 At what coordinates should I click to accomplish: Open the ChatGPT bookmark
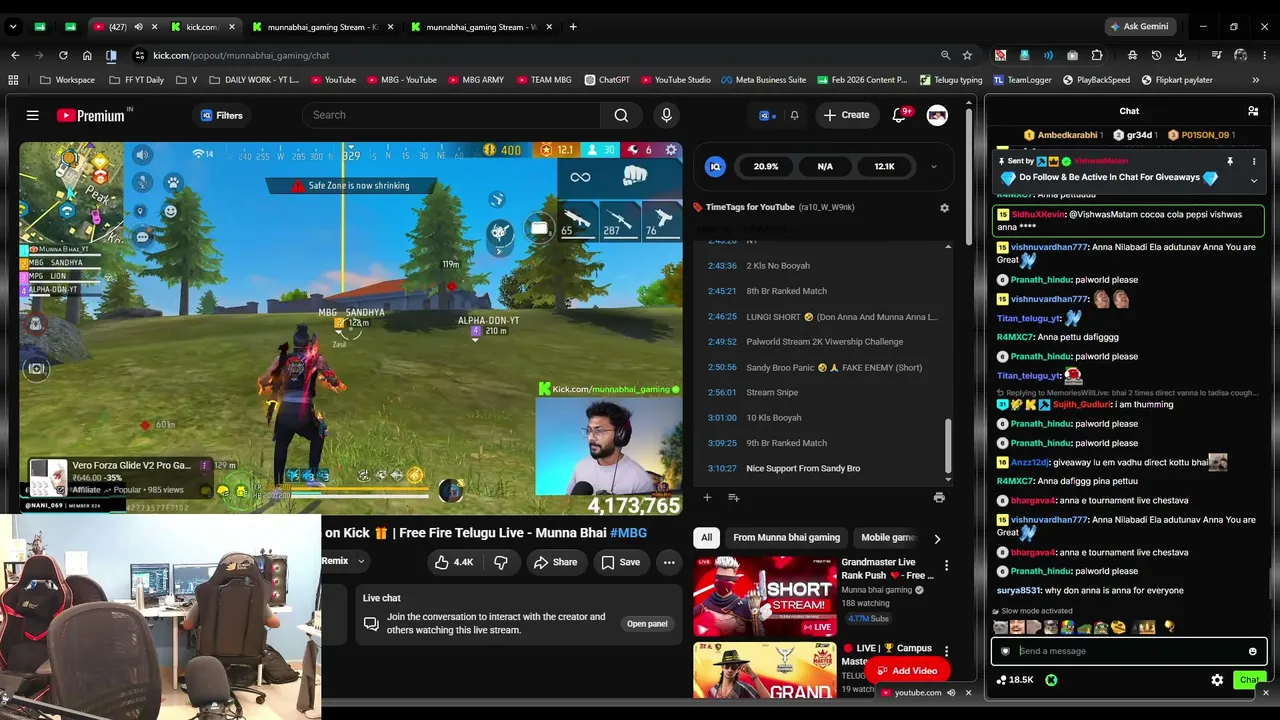(606, 80)
